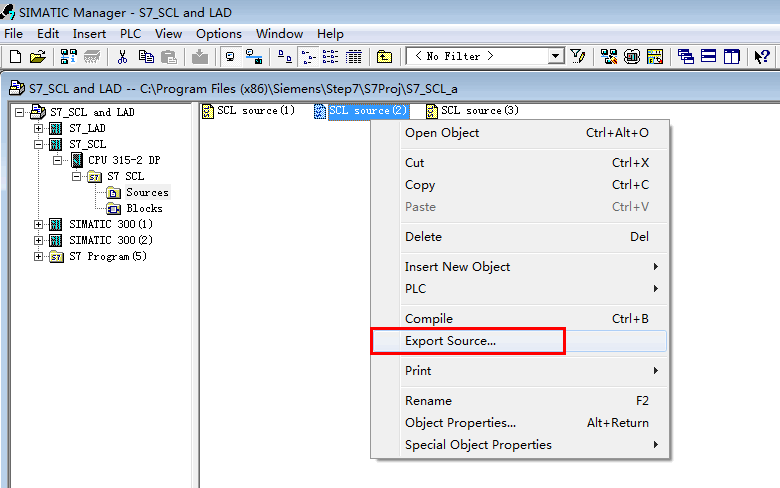Switch to List view icon

click(x=330, y=57)
